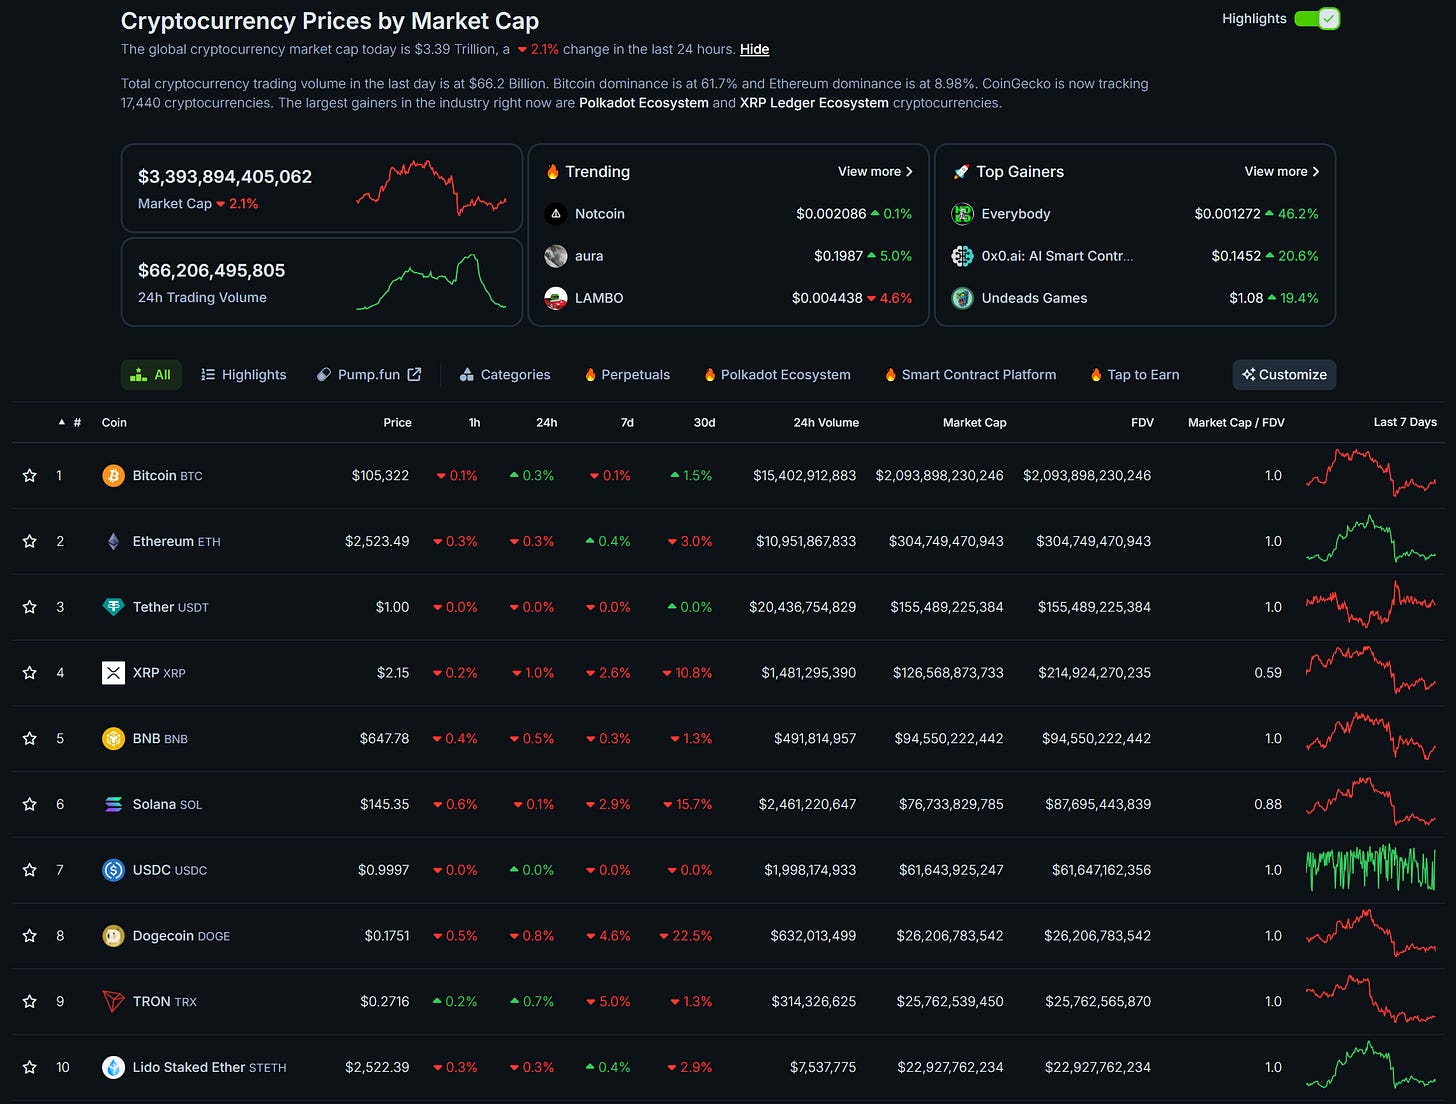This screenshot has height=1104, width=1456.
Task: Switch to the Highlights tab
Action: point(243,375)
